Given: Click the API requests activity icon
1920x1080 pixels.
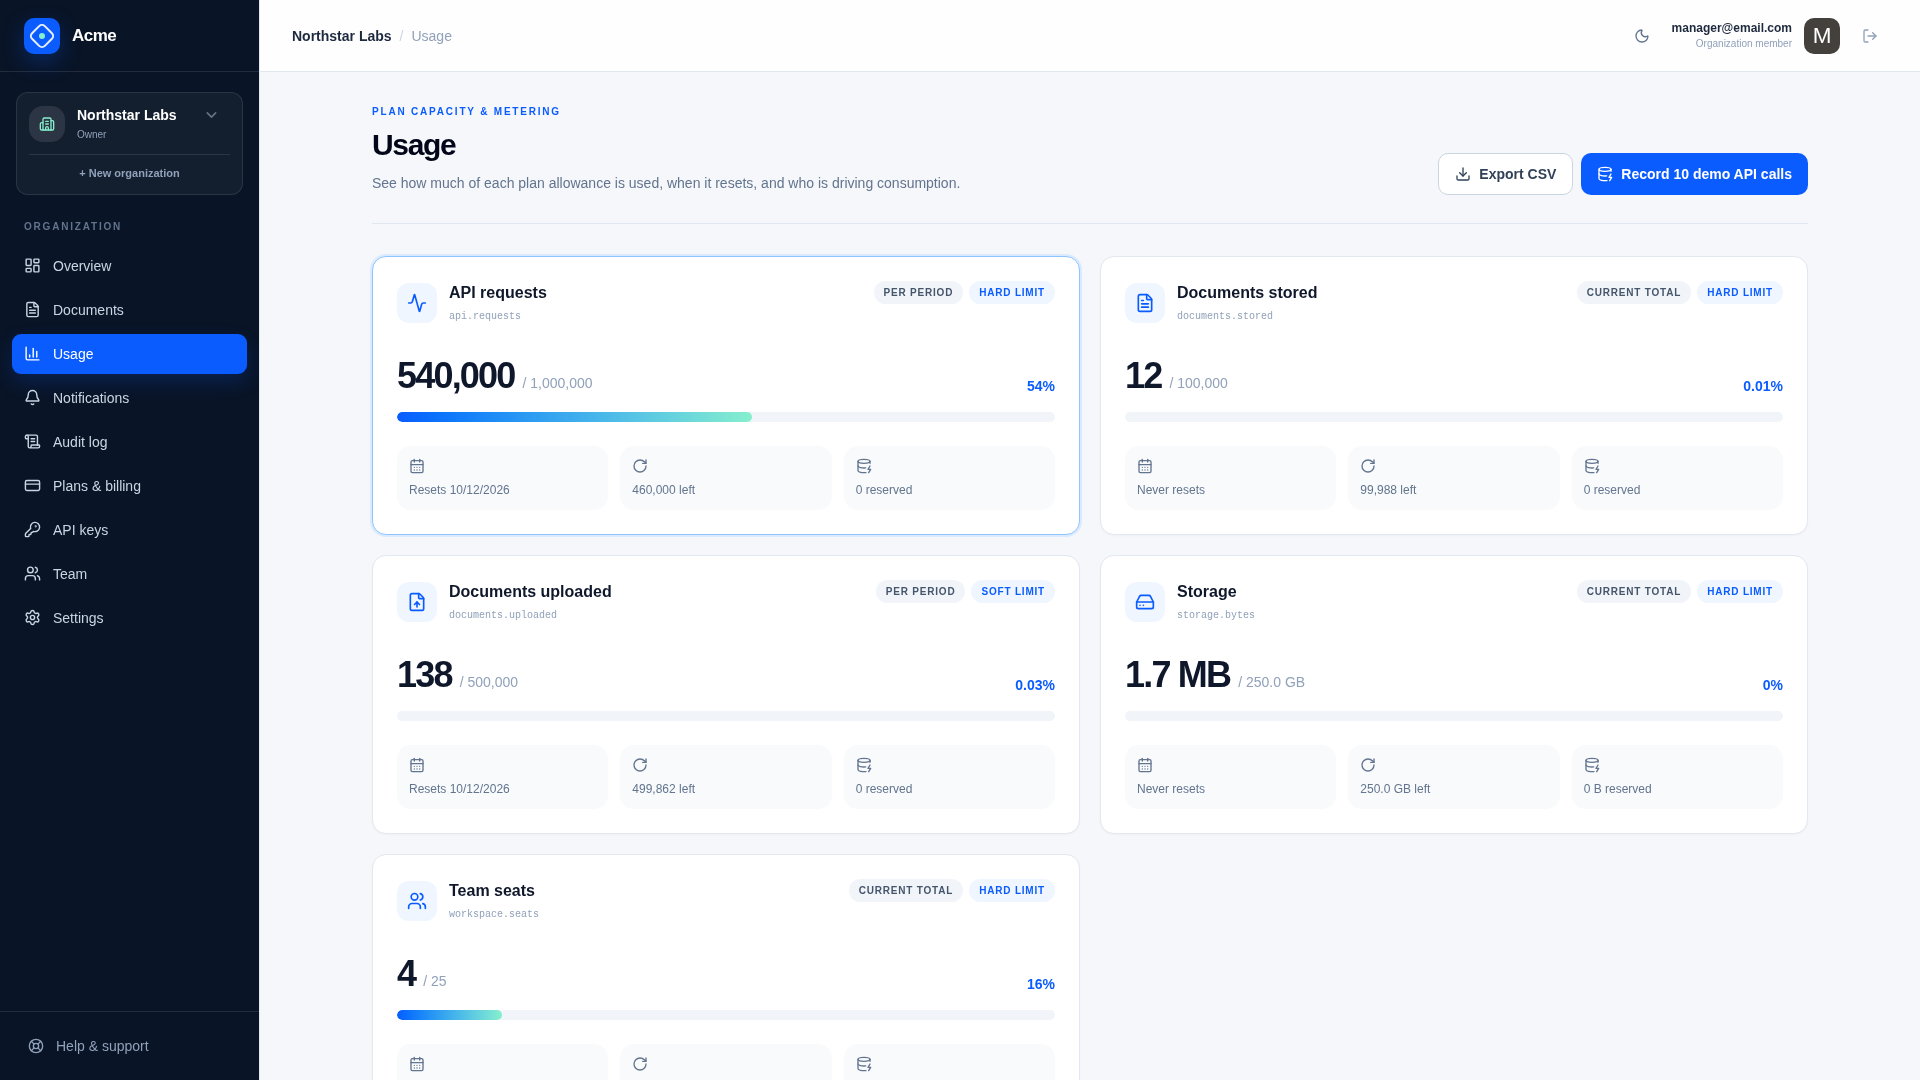Looking at the screenshot, I should click(x=417, y=303).
